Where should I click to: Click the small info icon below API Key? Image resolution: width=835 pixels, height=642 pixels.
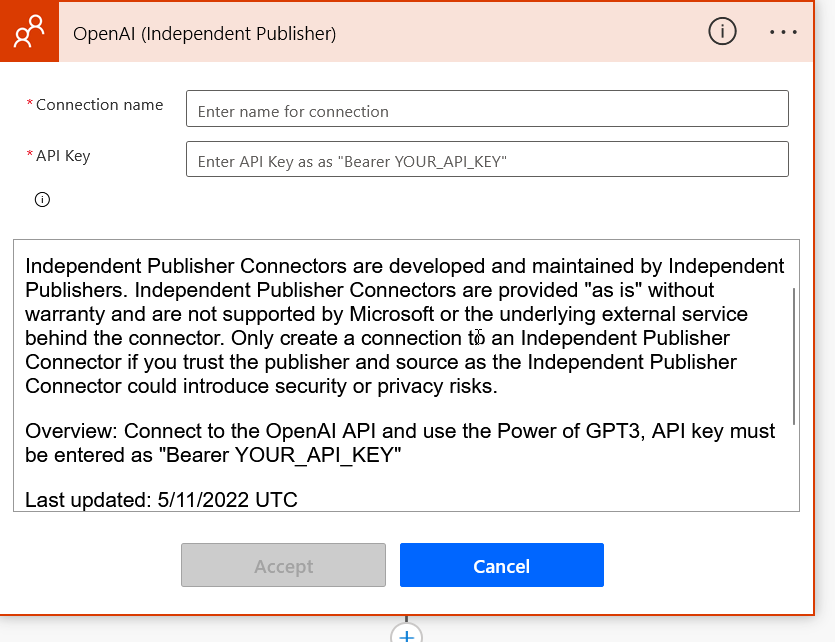tap(42, 200)
